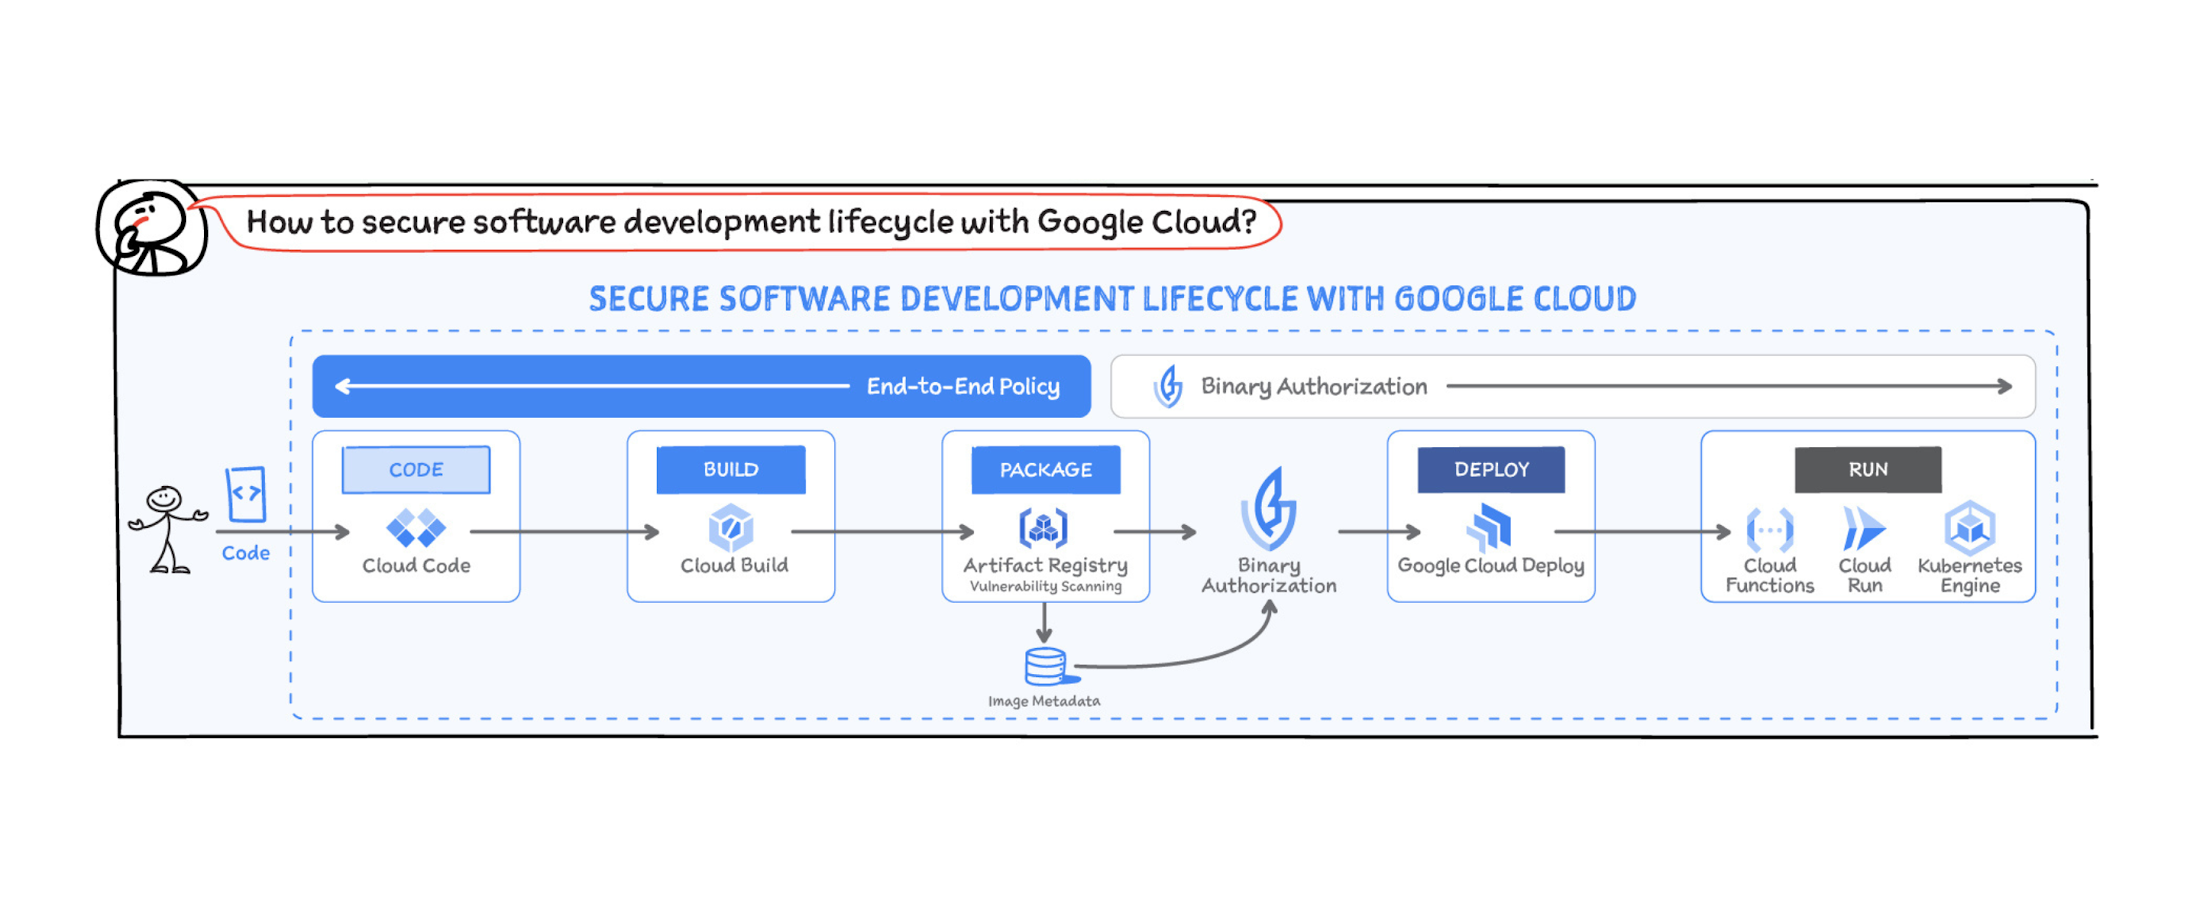Click the Cloud Run icon
The image size is (2200, 917).
pos(1864,528)
